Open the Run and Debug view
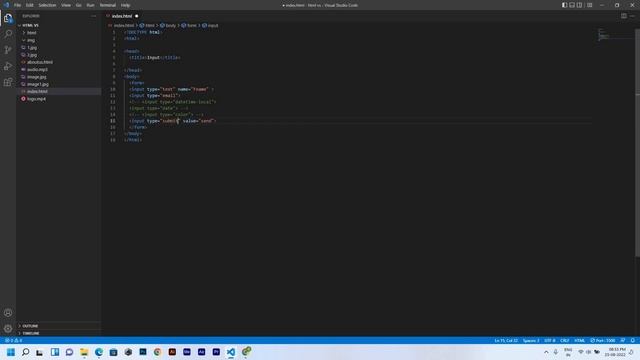The width and height of the screenshot is (640, 360). (8, 66)
